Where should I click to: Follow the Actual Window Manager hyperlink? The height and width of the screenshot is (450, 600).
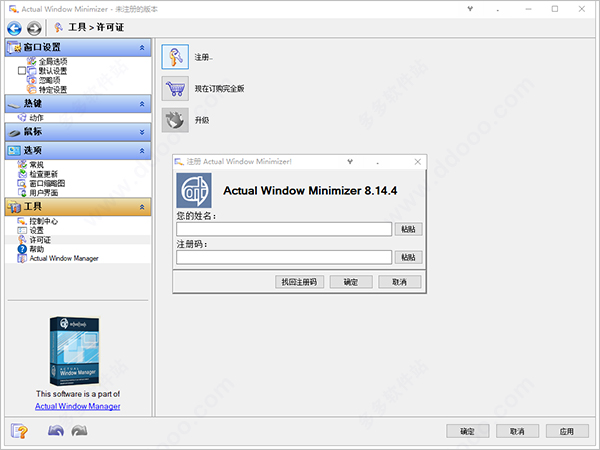coord(78,406)
